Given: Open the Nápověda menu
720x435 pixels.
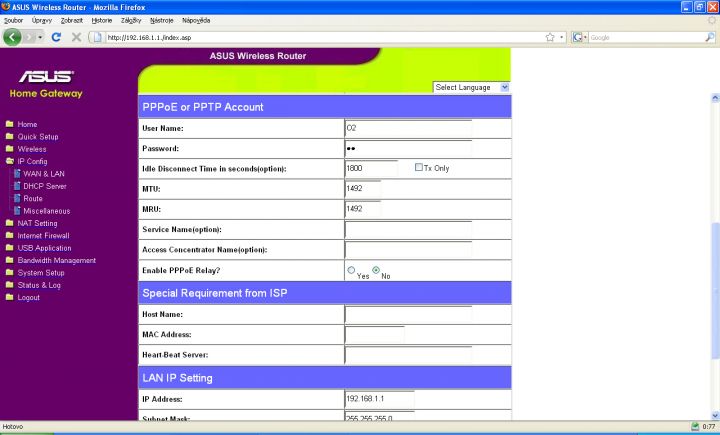Looking at the screenshot, I should coord(196,21).
